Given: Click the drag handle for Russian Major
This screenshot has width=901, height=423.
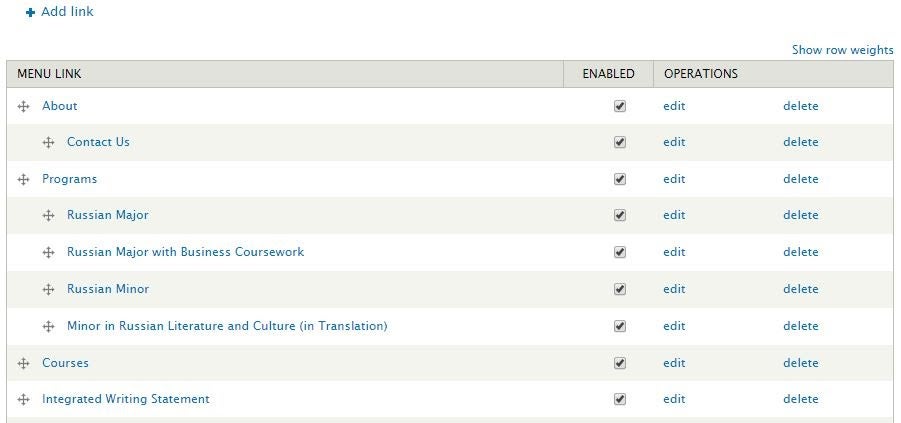Looking at the screenshot, I should click(x=48, y=216).
